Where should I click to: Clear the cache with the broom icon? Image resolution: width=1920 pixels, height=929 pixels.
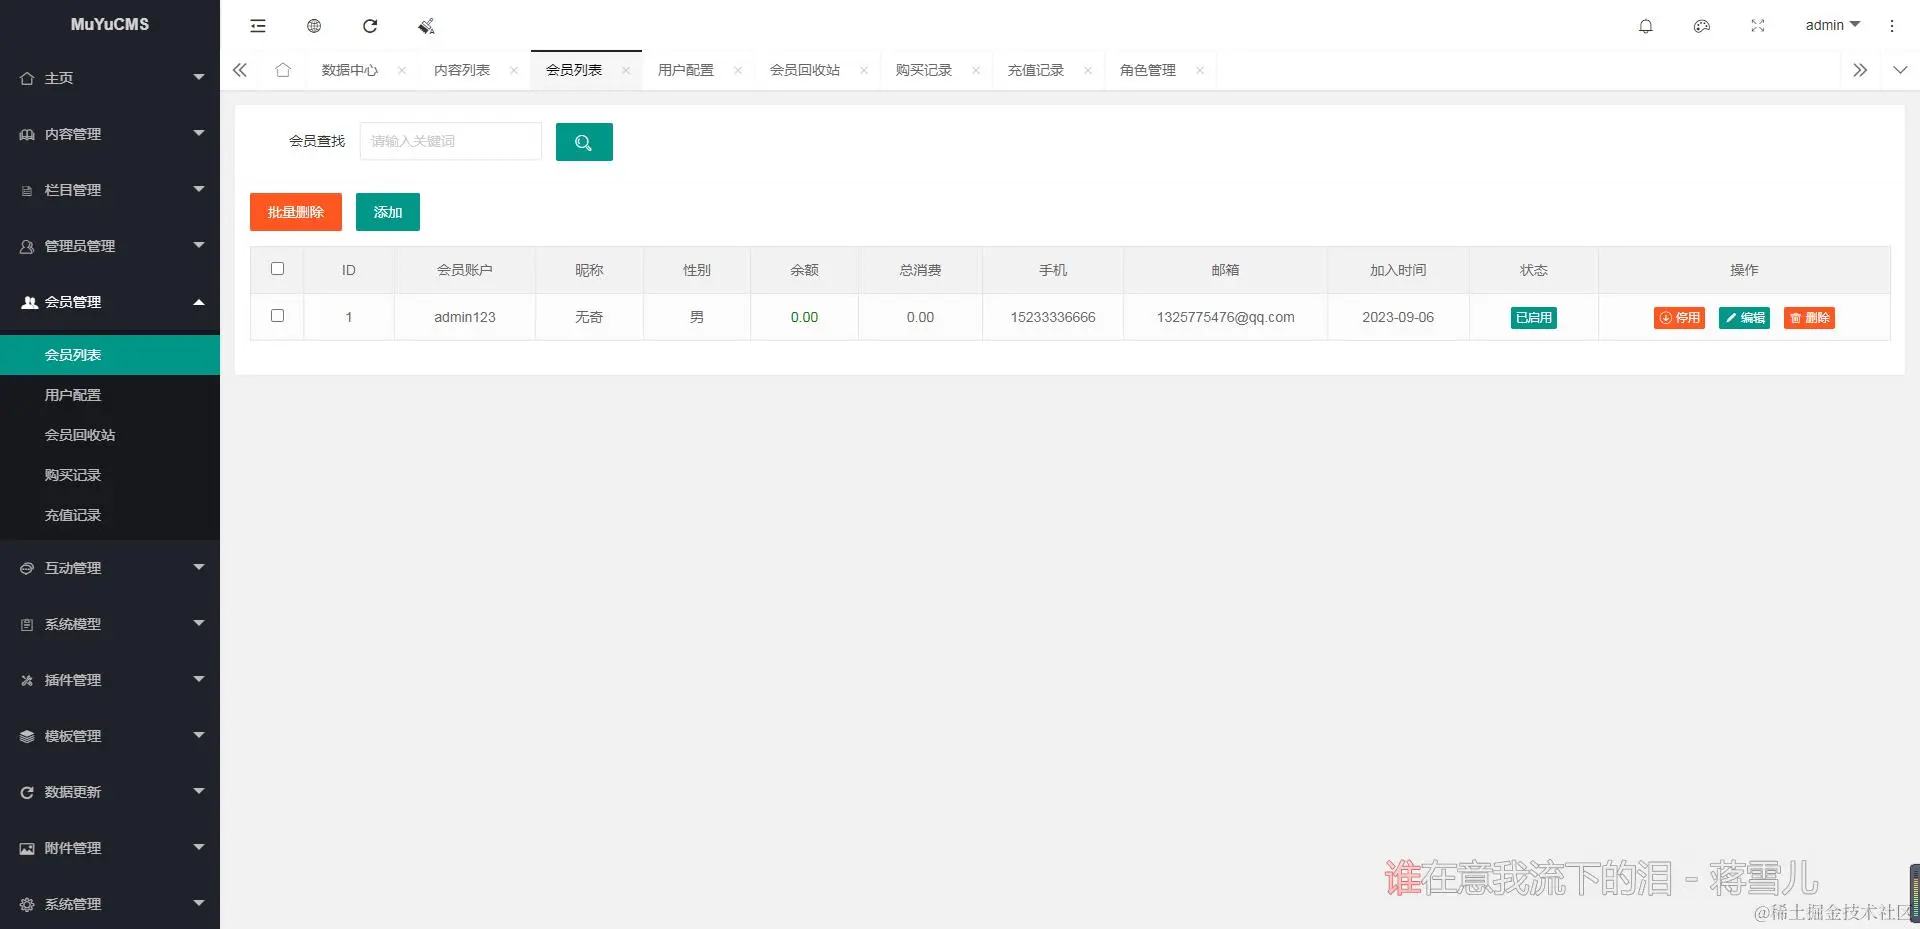pyautogui.click(x=425, y=26)
